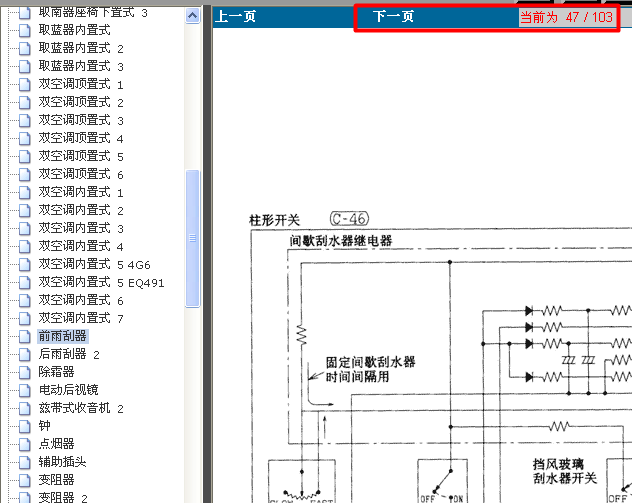Click diagram label 间歇刮水器继电器
This screenshot has height=503, width=632.
[x=341, y=241]
